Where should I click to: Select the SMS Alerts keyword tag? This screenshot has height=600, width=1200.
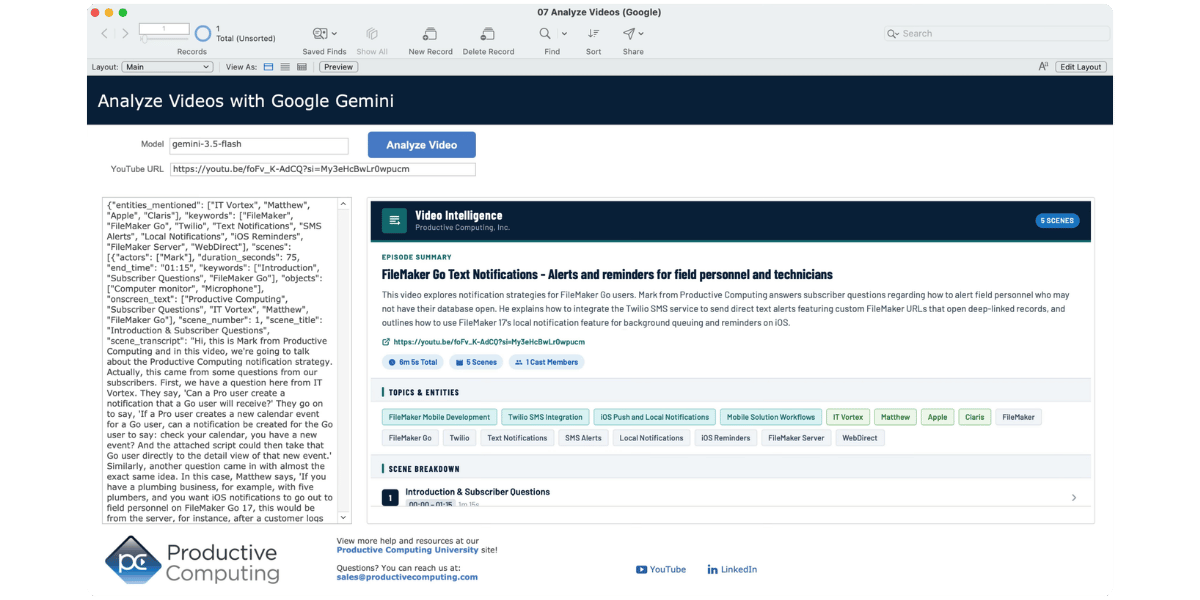coord(583,438)
